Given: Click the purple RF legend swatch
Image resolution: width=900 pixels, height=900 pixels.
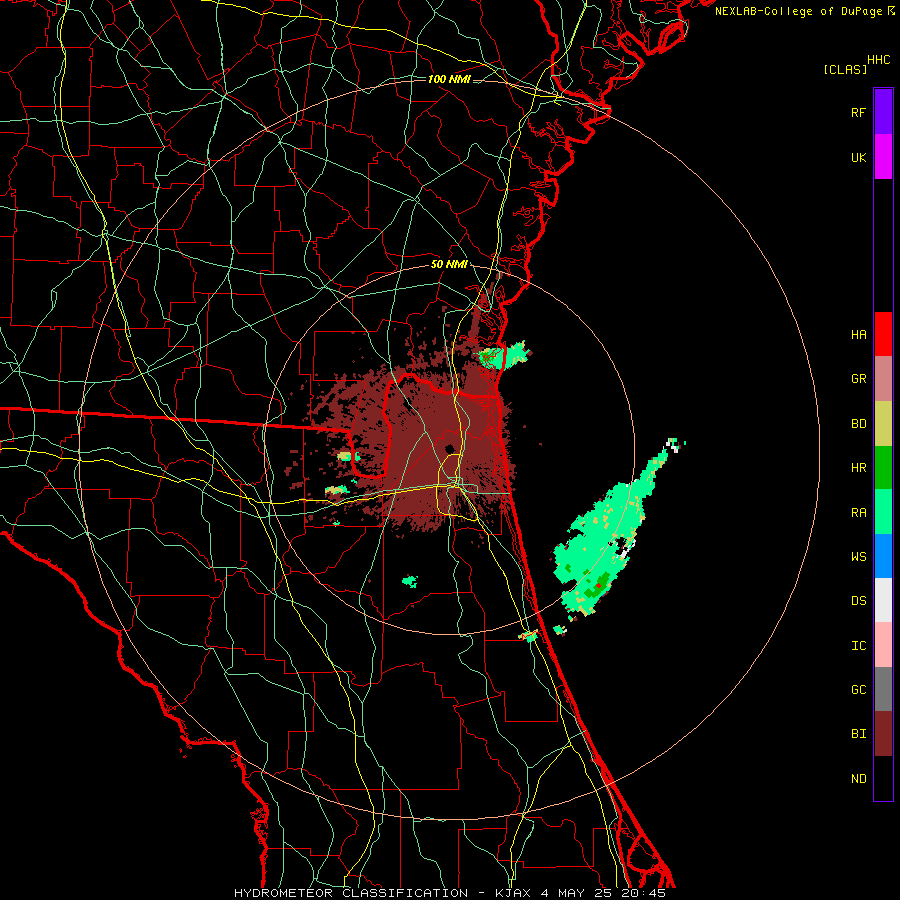Looking at the screenshot, I should (883, 112).
